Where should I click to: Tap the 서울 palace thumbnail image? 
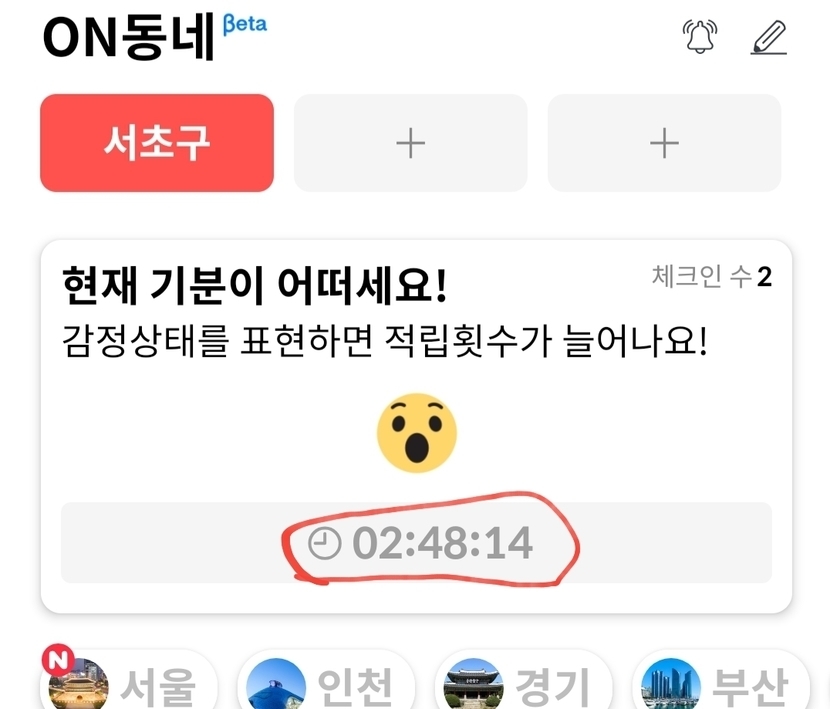coord(78,686)
